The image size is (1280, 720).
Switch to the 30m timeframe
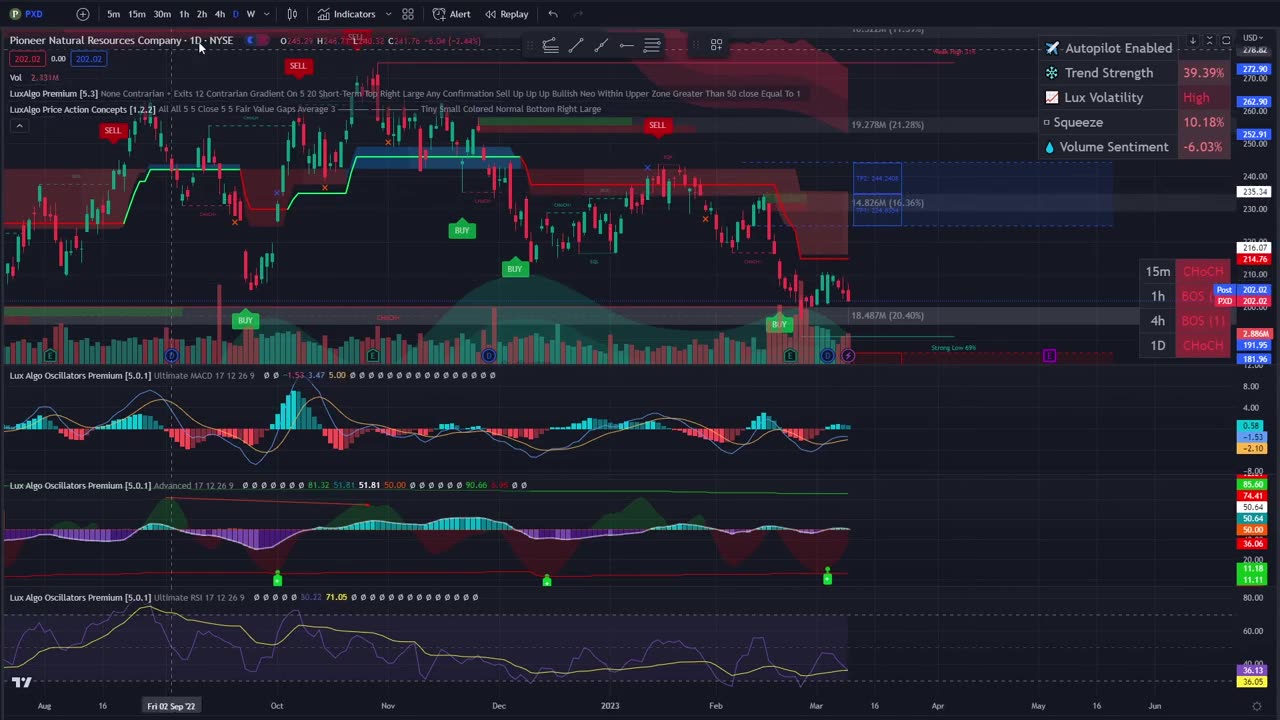(x=162, y=14)
